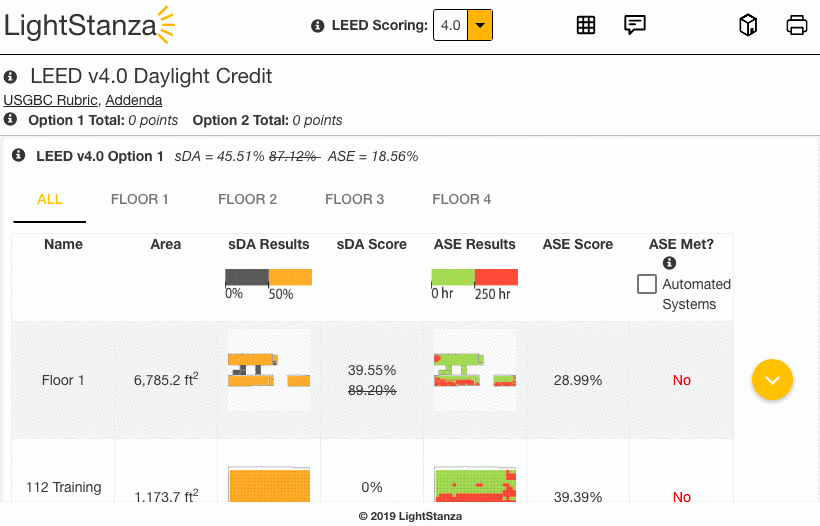Click the sDA = 45.51% summary value

tap(220, 156)
